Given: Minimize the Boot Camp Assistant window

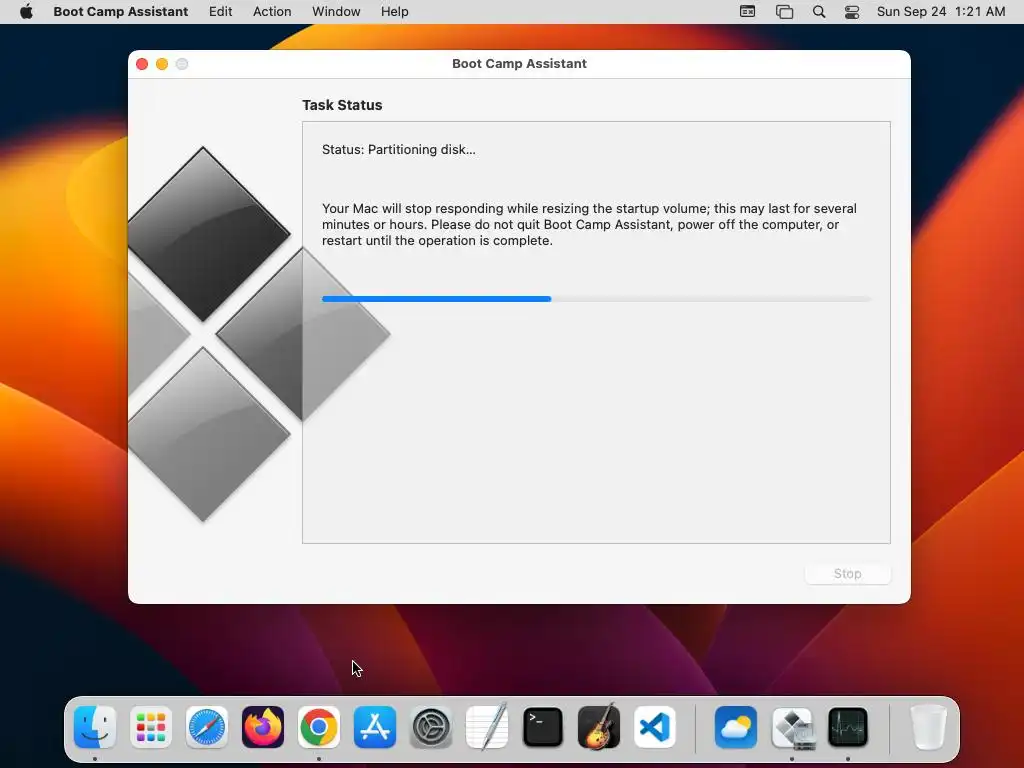Looking at the screenshot, I should (162, 64).
